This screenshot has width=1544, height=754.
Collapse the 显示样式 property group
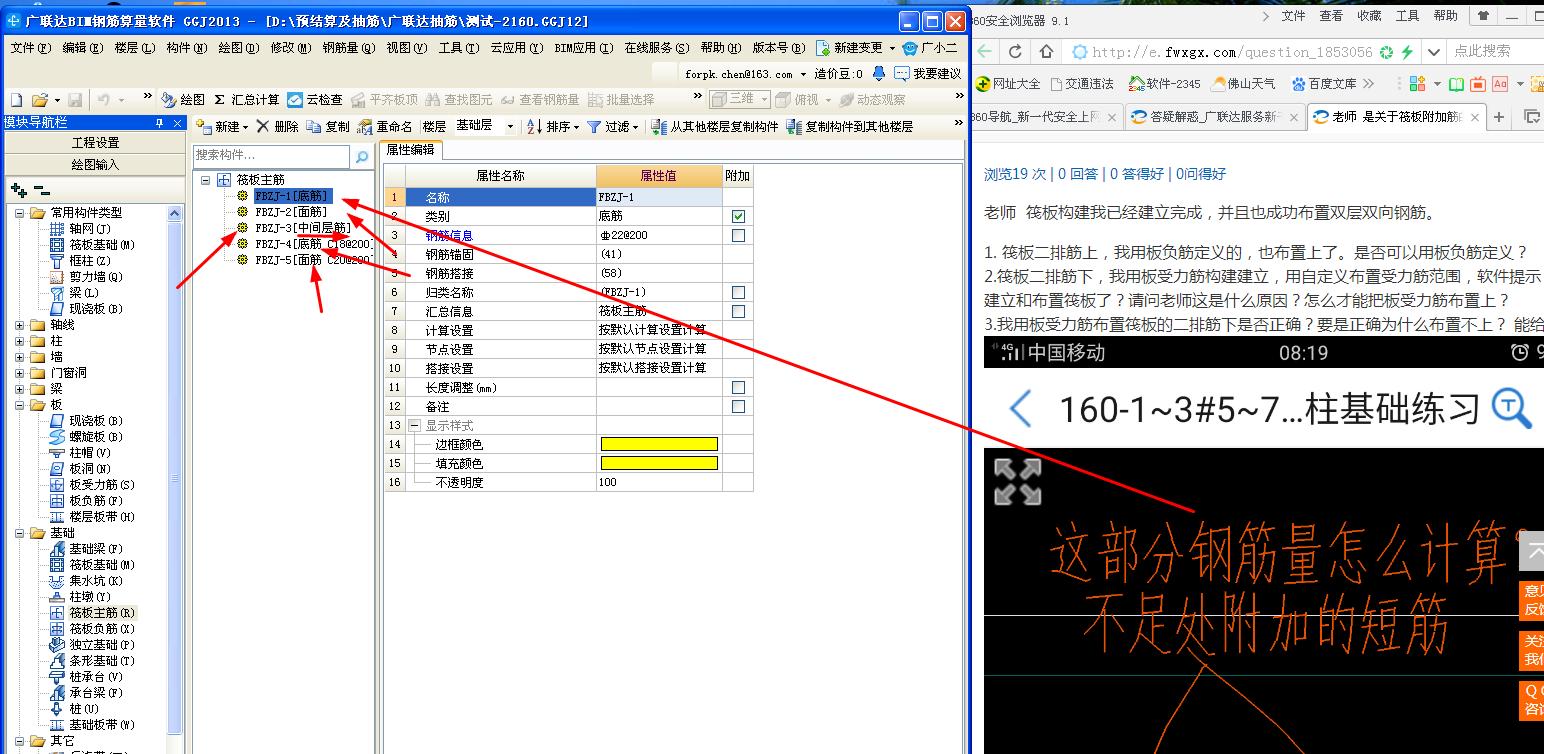414,425
